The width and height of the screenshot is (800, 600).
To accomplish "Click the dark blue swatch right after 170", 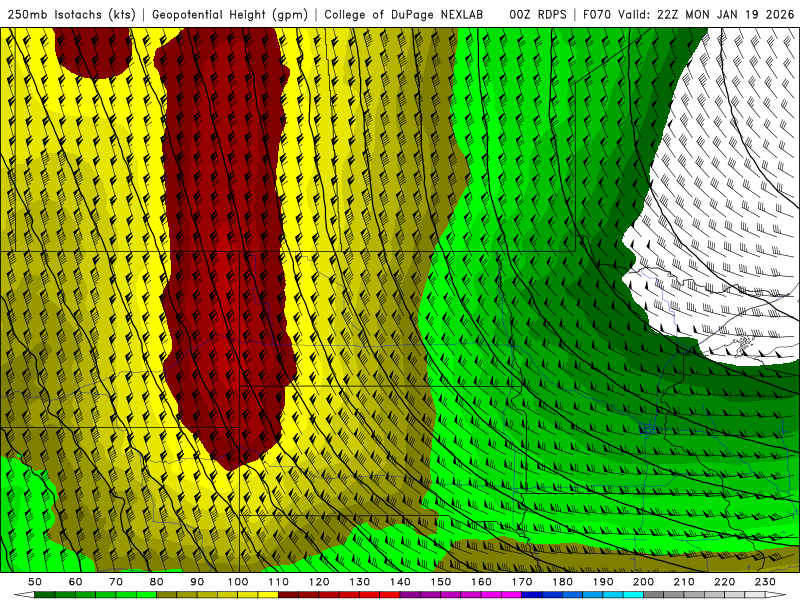I will click(532, 595).
